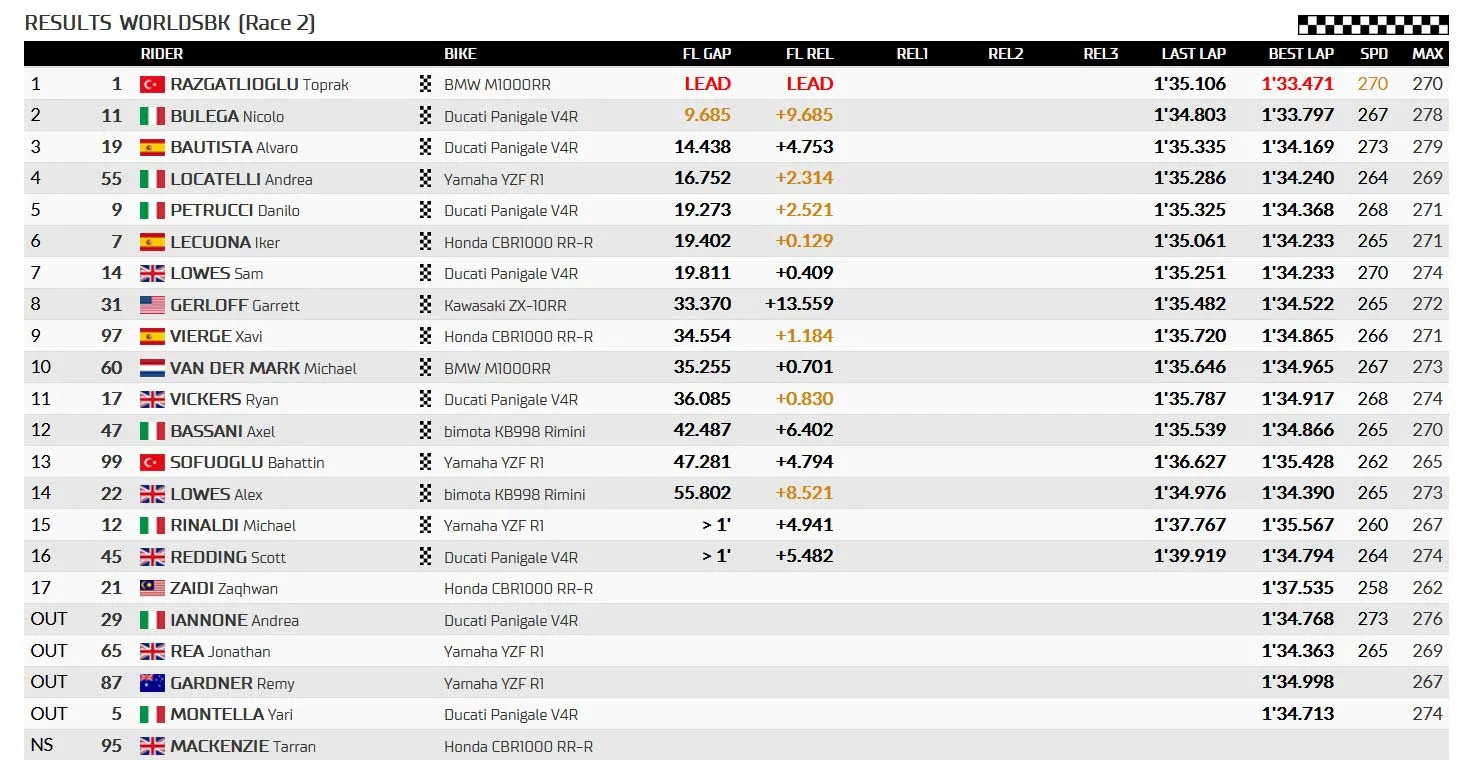The image size is (1465, 769).
Task: Click the Malaysian flag beside Zaidi Zaqhwan
Action: pyautogui.click(x=152, y=589)
